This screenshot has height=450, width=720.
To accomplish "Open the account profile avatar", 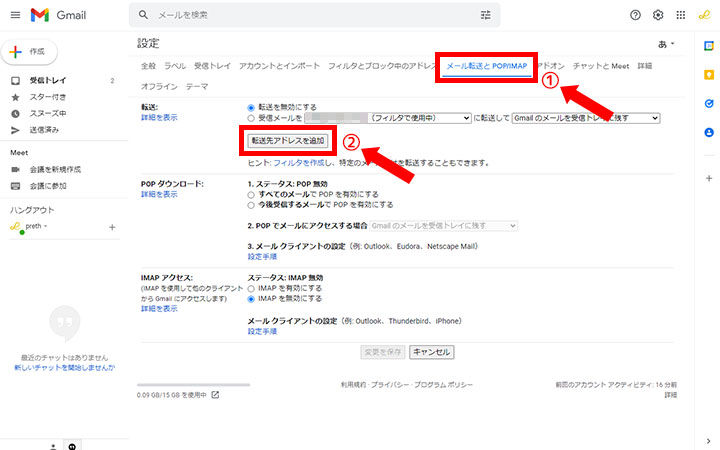I will [704, 15].
